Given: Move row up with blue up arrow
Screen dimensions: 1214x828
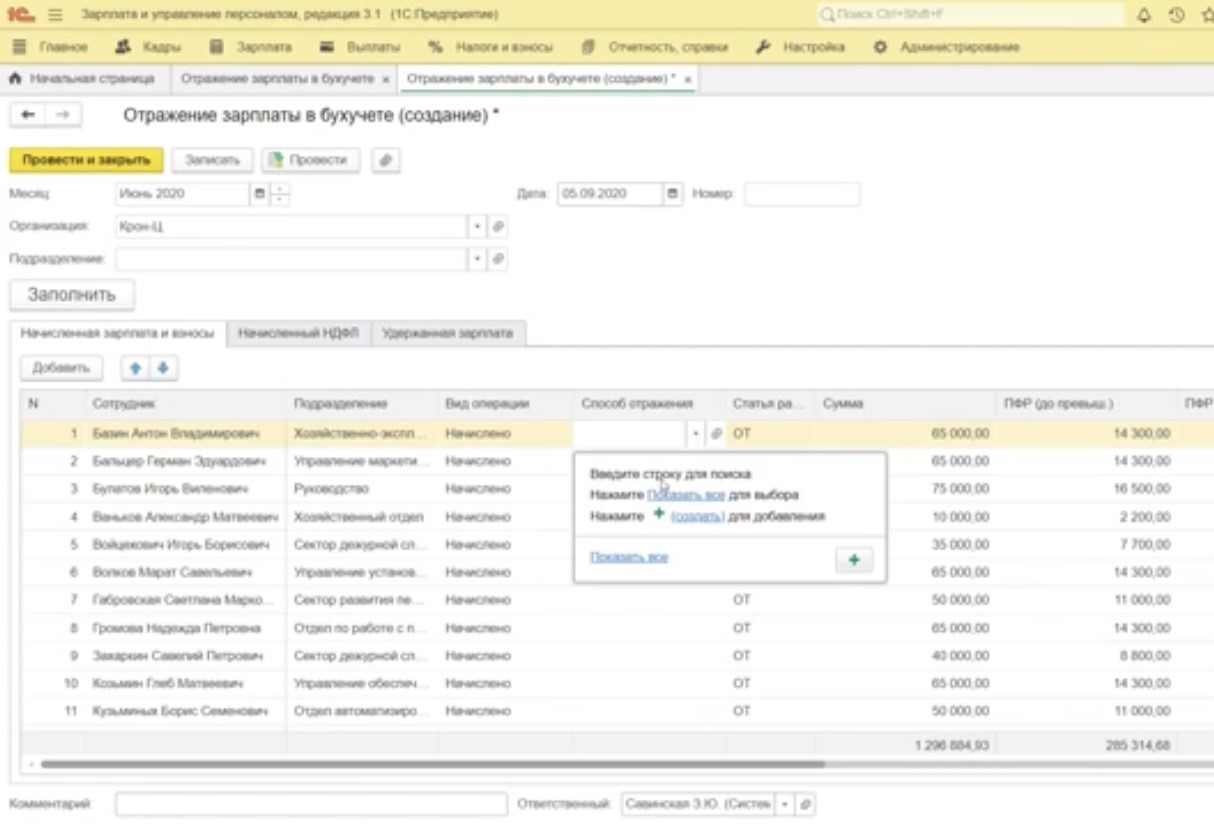Looking at the screenshot, I should click(x=135, y=368).
